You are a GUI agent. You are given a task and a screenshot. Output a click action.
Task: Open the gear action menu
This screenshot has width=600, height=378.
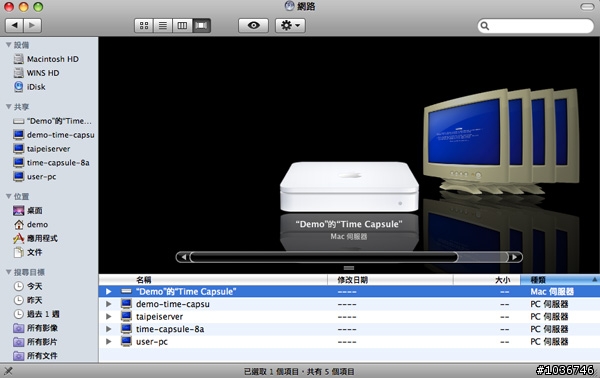[290, 26]
